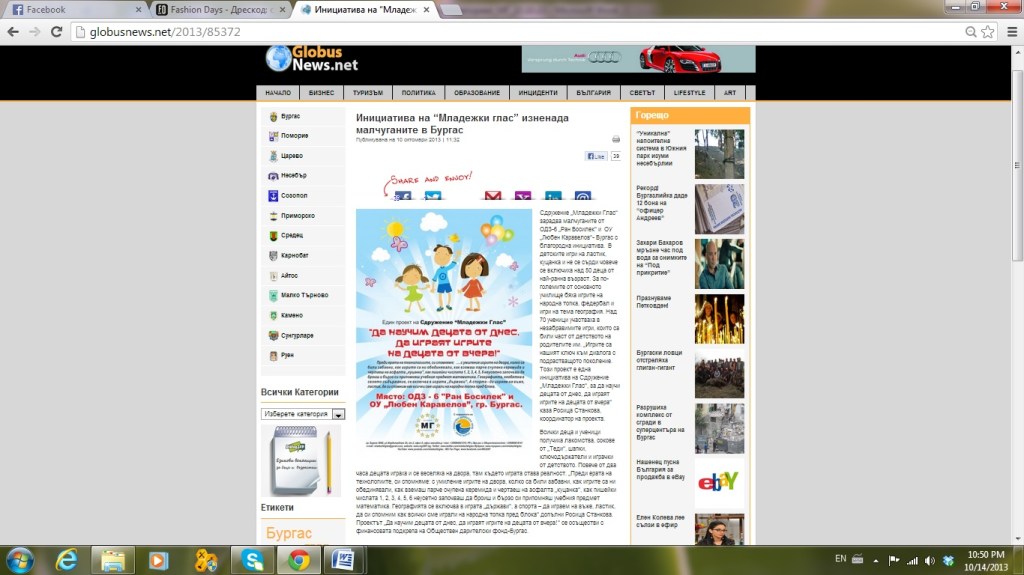Viewport: 1024px width, 575px height.
Task: Click the browser reload icon
Action: (56, 31)
